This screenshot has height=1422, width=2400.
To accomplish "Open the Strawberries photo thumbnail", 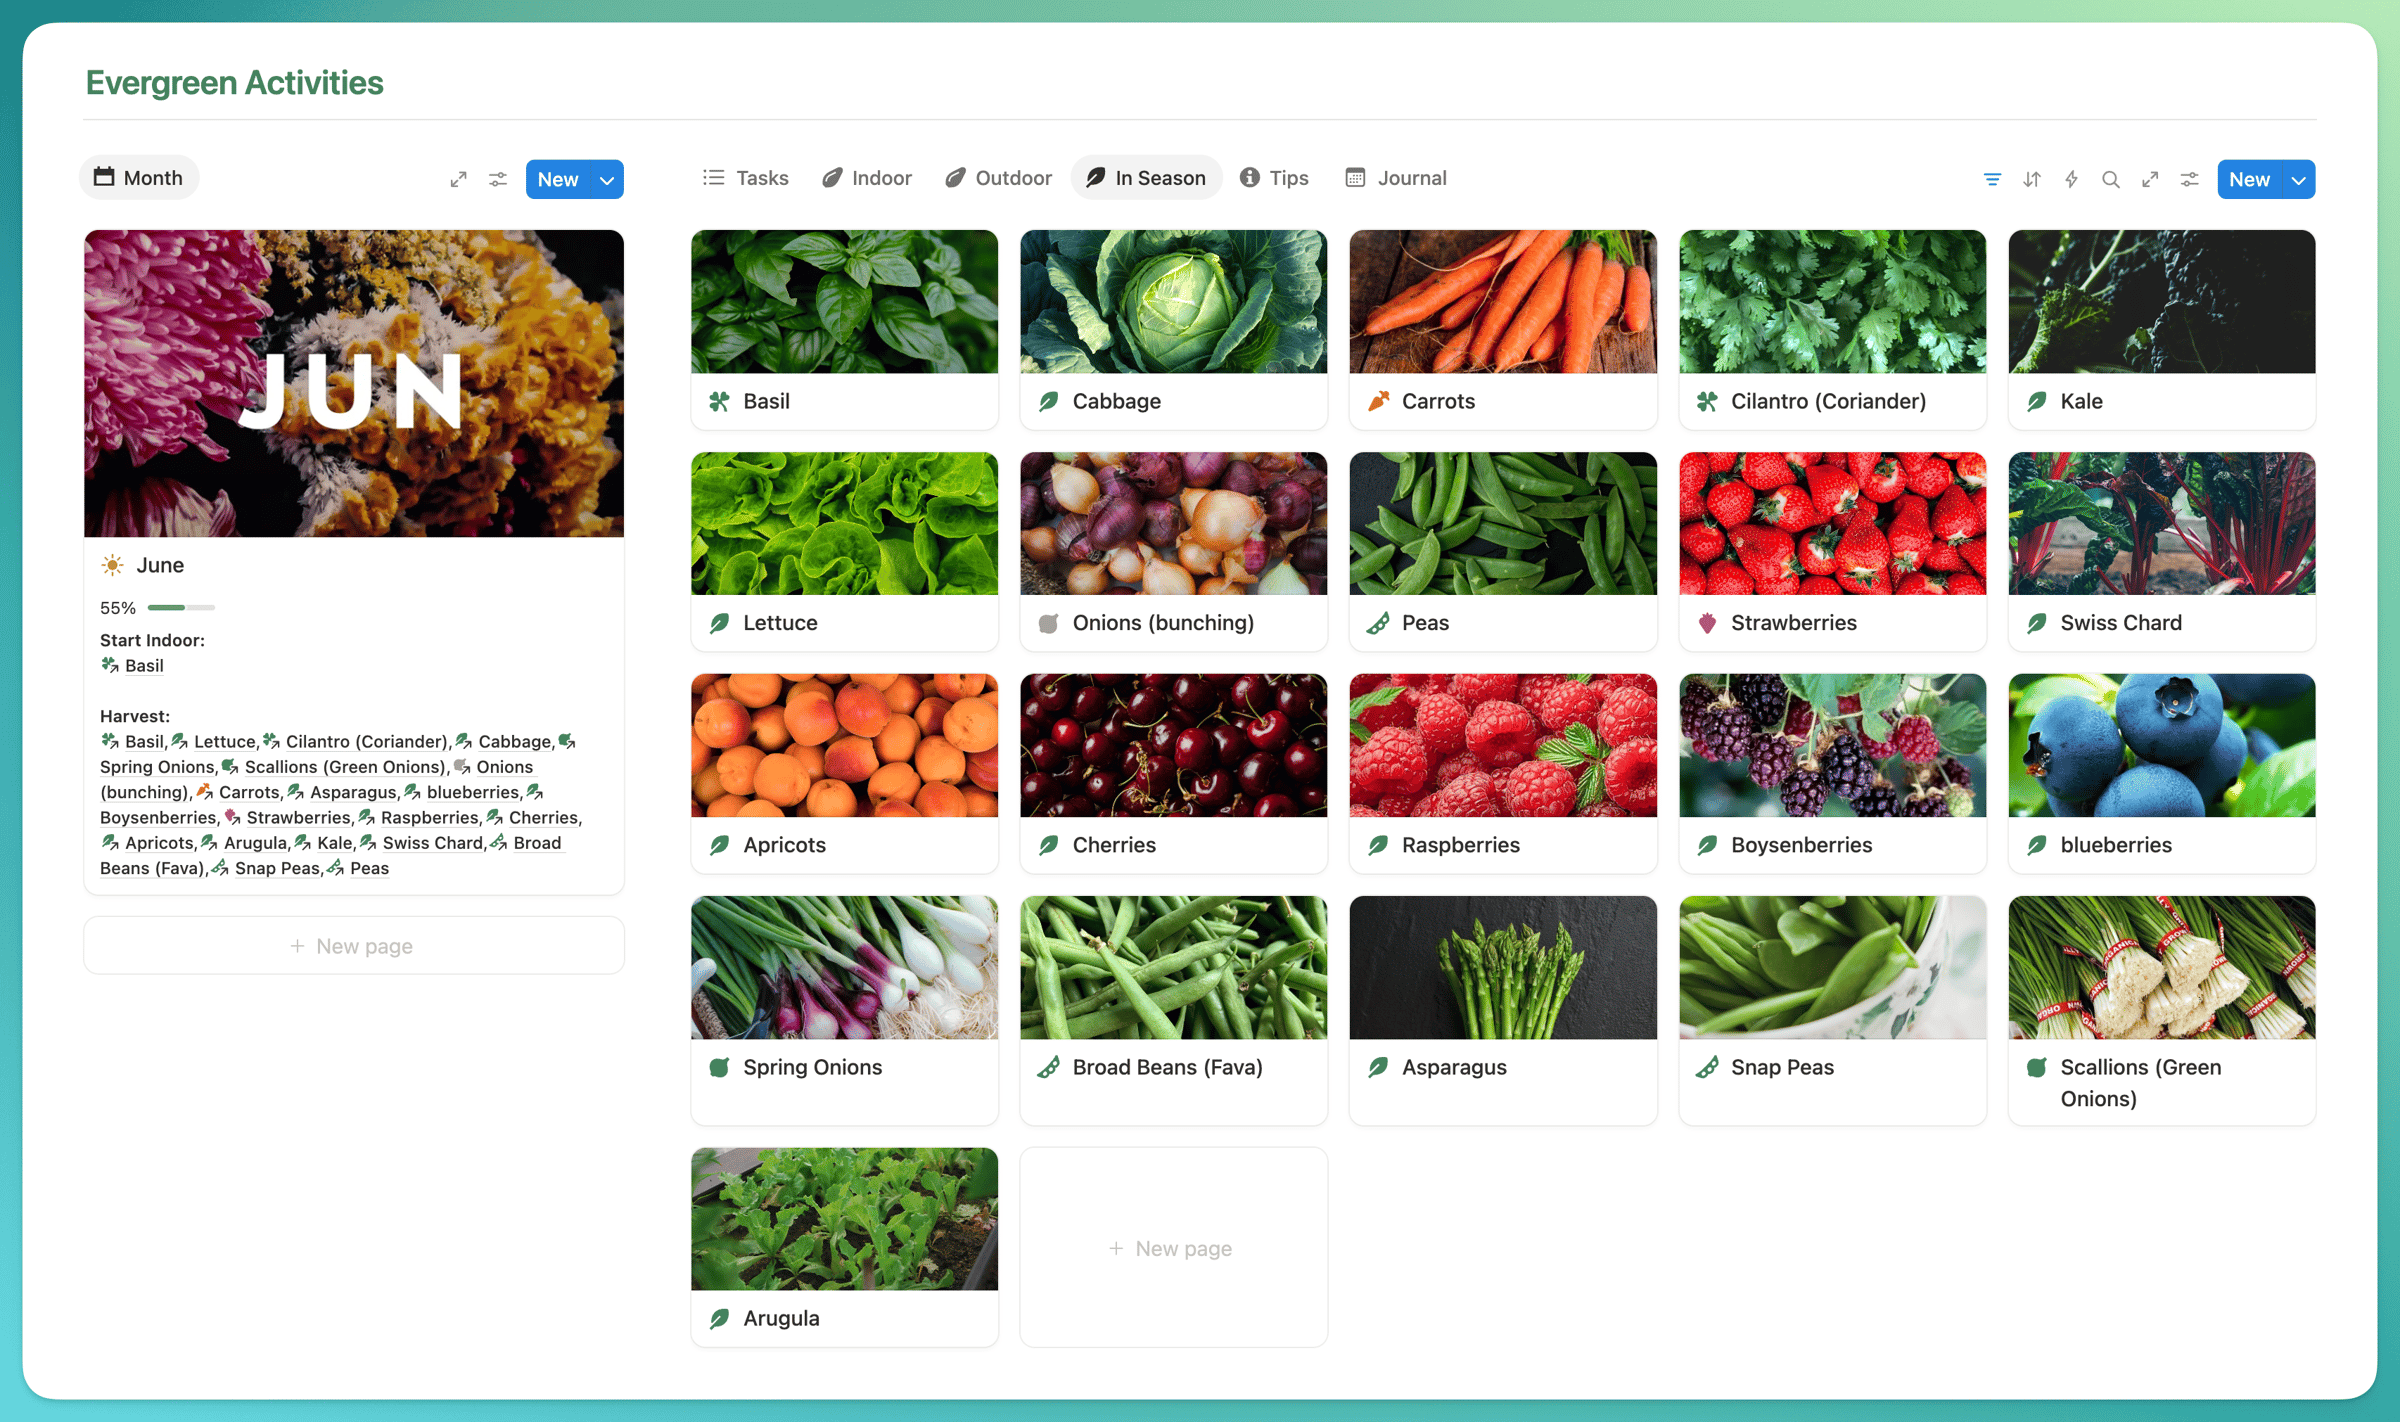I will (x=1832, y=524).
